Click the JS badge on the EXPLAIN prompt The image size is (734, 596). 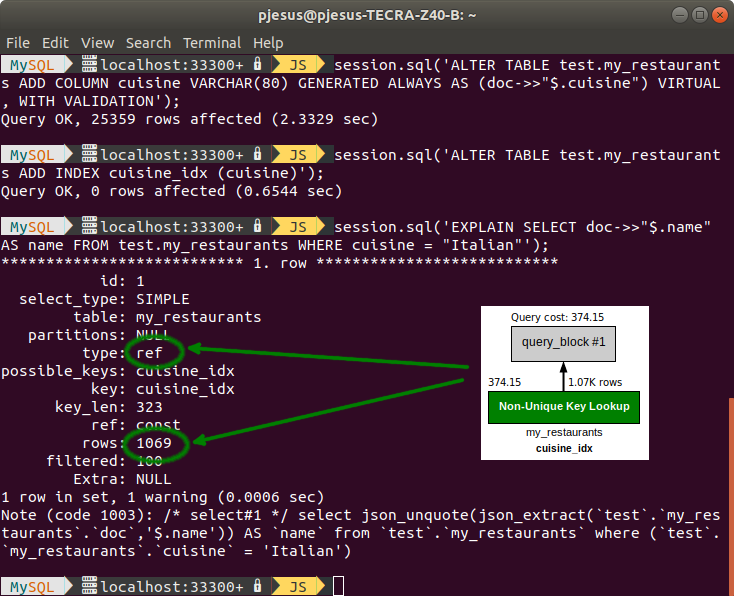(298, 227)
